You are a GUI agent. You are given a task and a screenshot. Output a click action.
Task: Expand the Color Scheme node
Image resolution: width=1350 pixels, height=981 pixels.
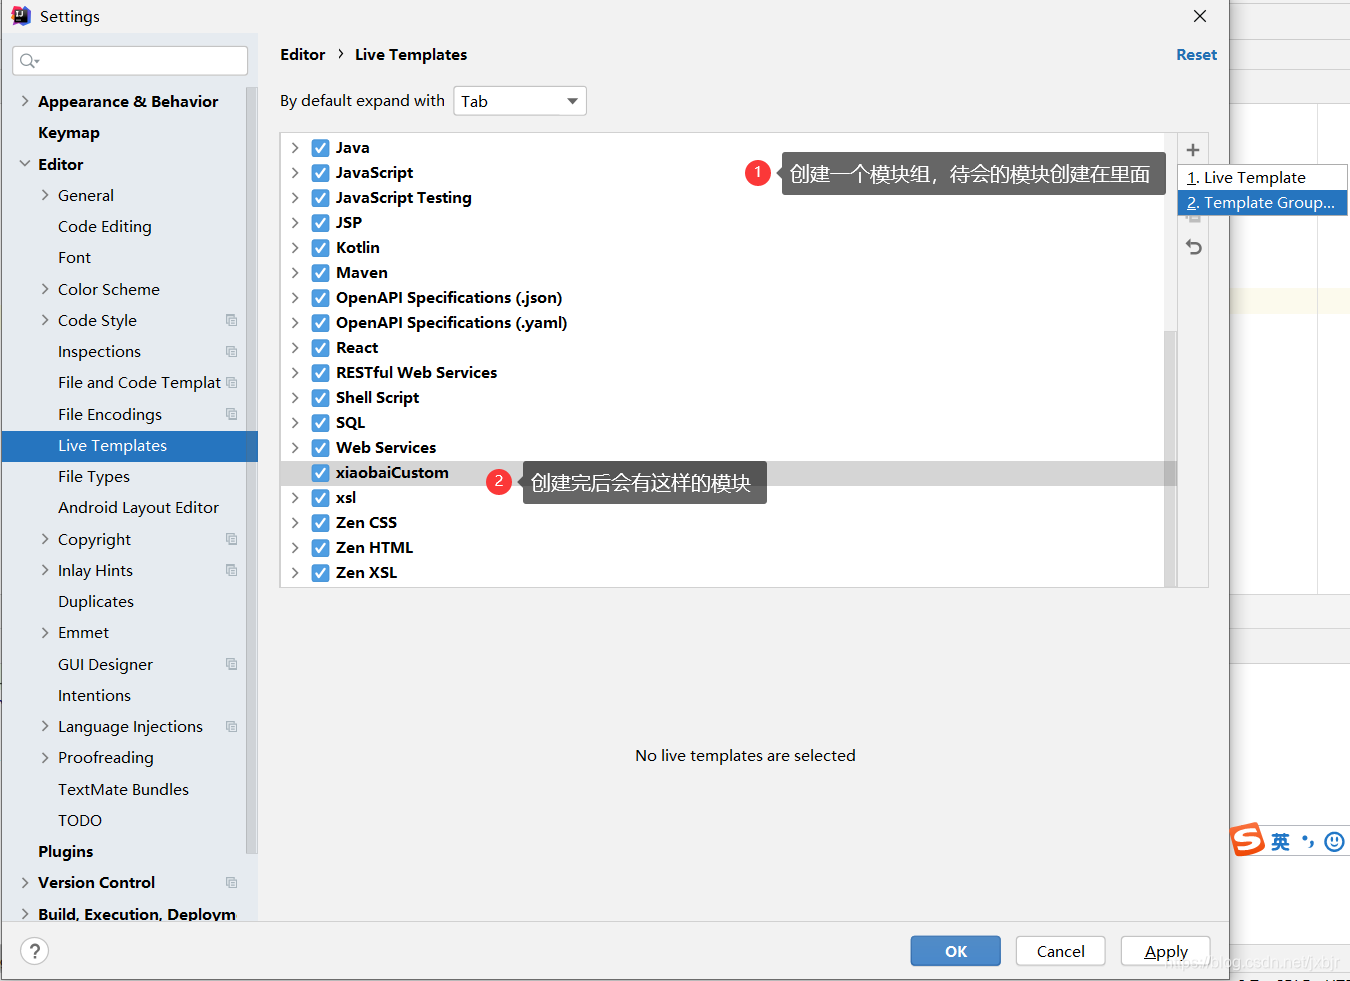coord(45,289)
